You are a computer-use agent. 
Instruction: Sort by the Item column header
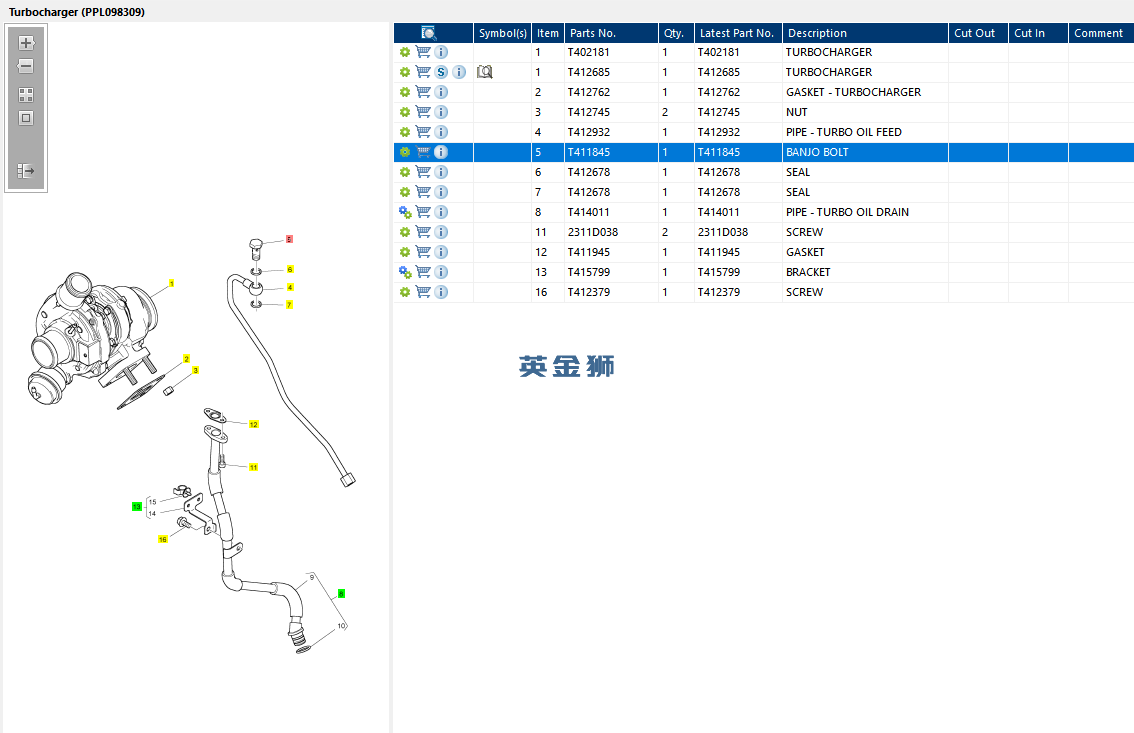(547, 33)
